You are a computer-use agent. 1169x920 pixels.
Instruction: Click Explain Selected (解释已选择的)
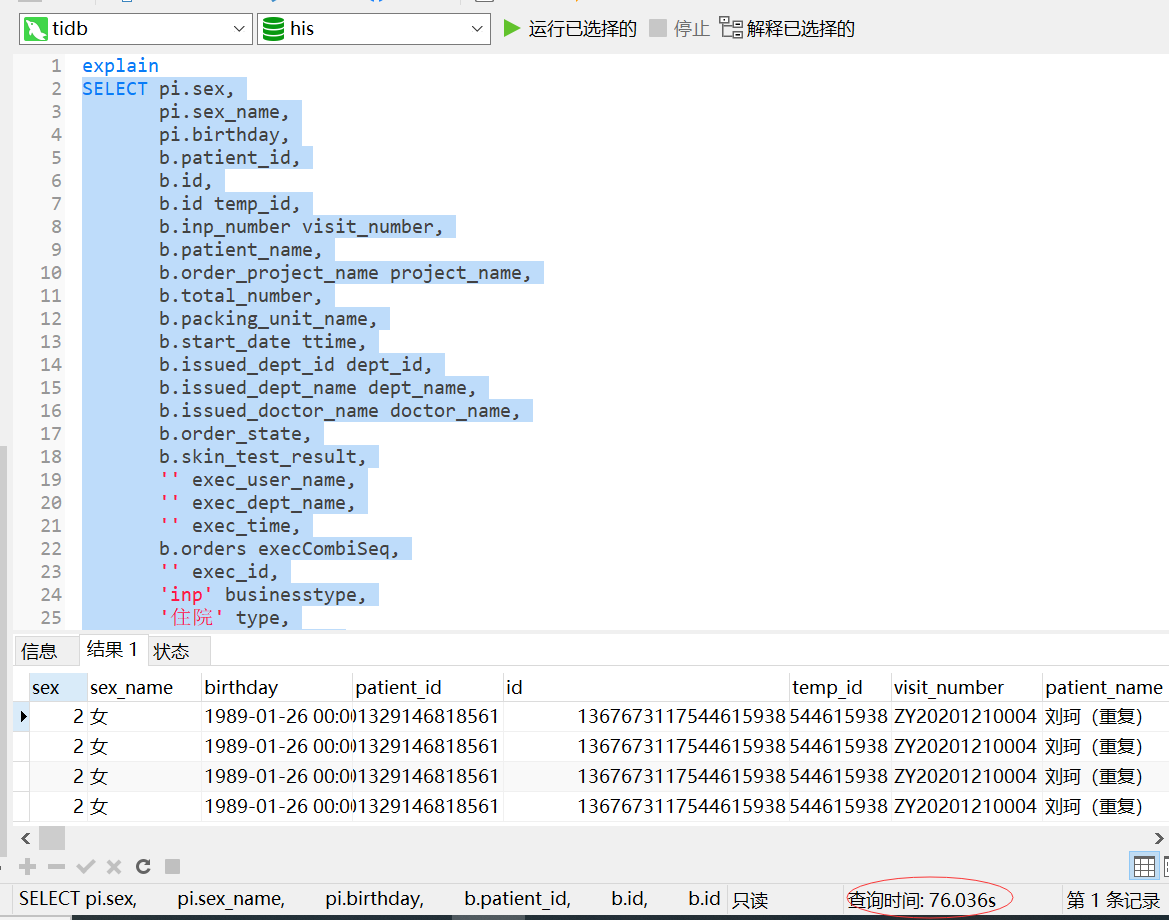click(788, 29)
